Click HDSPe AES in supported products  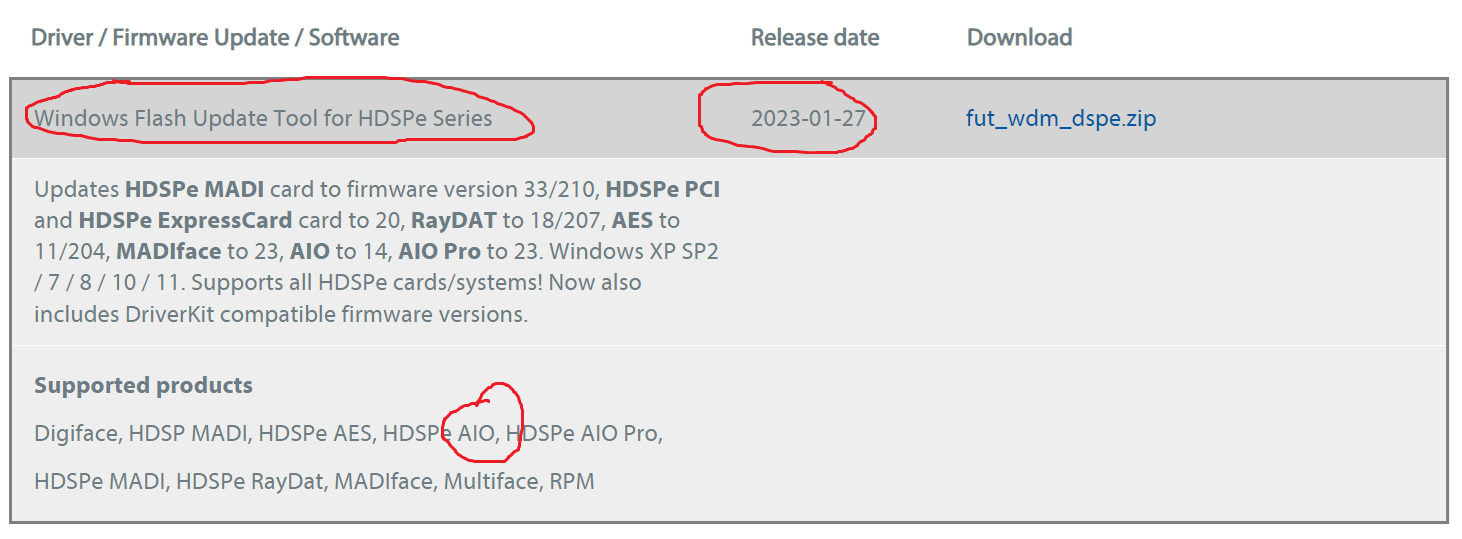point(315,433)
